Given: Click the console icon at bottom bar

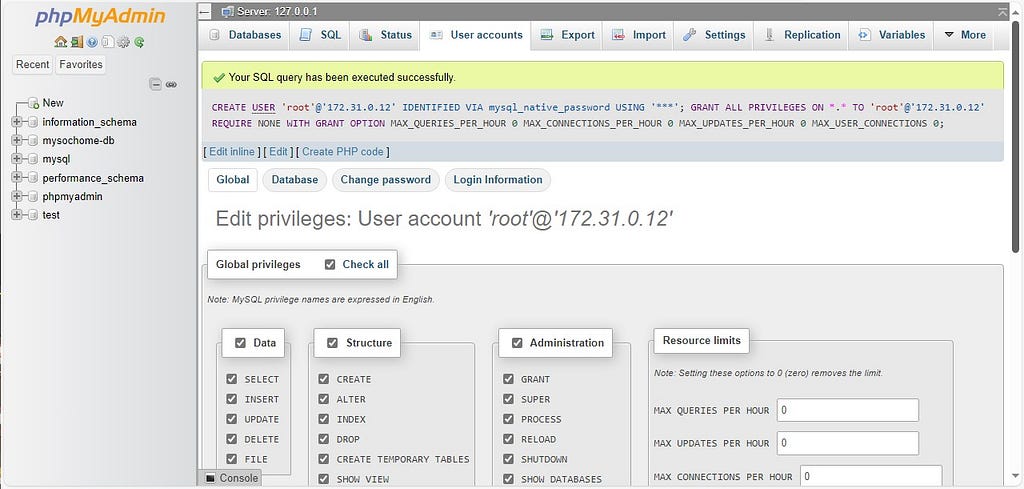Looking at the screenshot, I should point(210,478).
